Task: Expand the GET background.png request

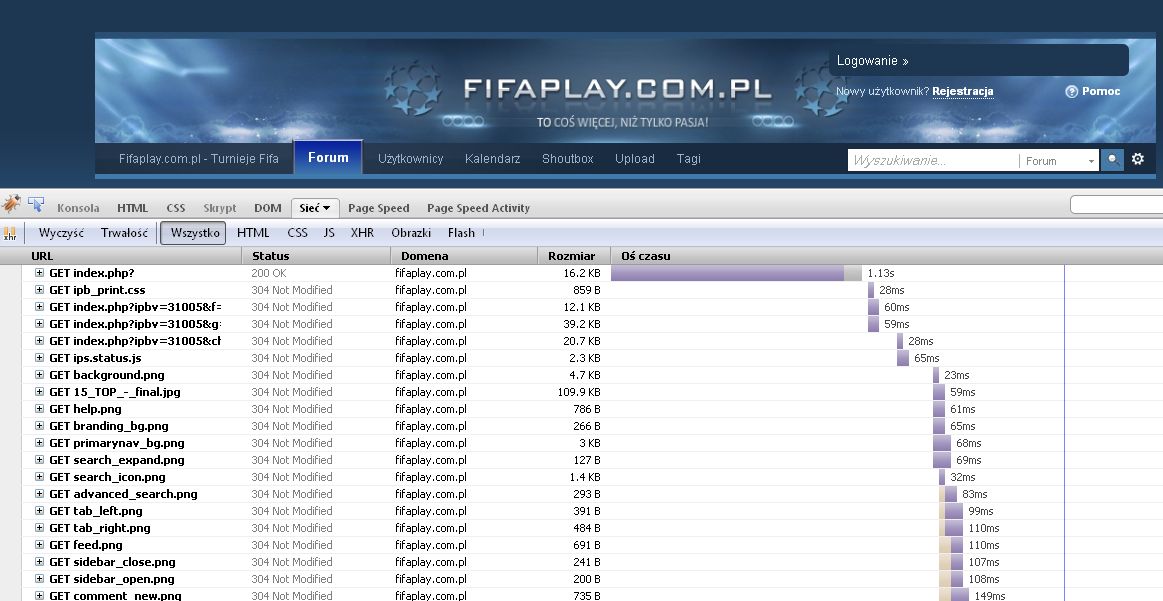Action: pos(40,375)
